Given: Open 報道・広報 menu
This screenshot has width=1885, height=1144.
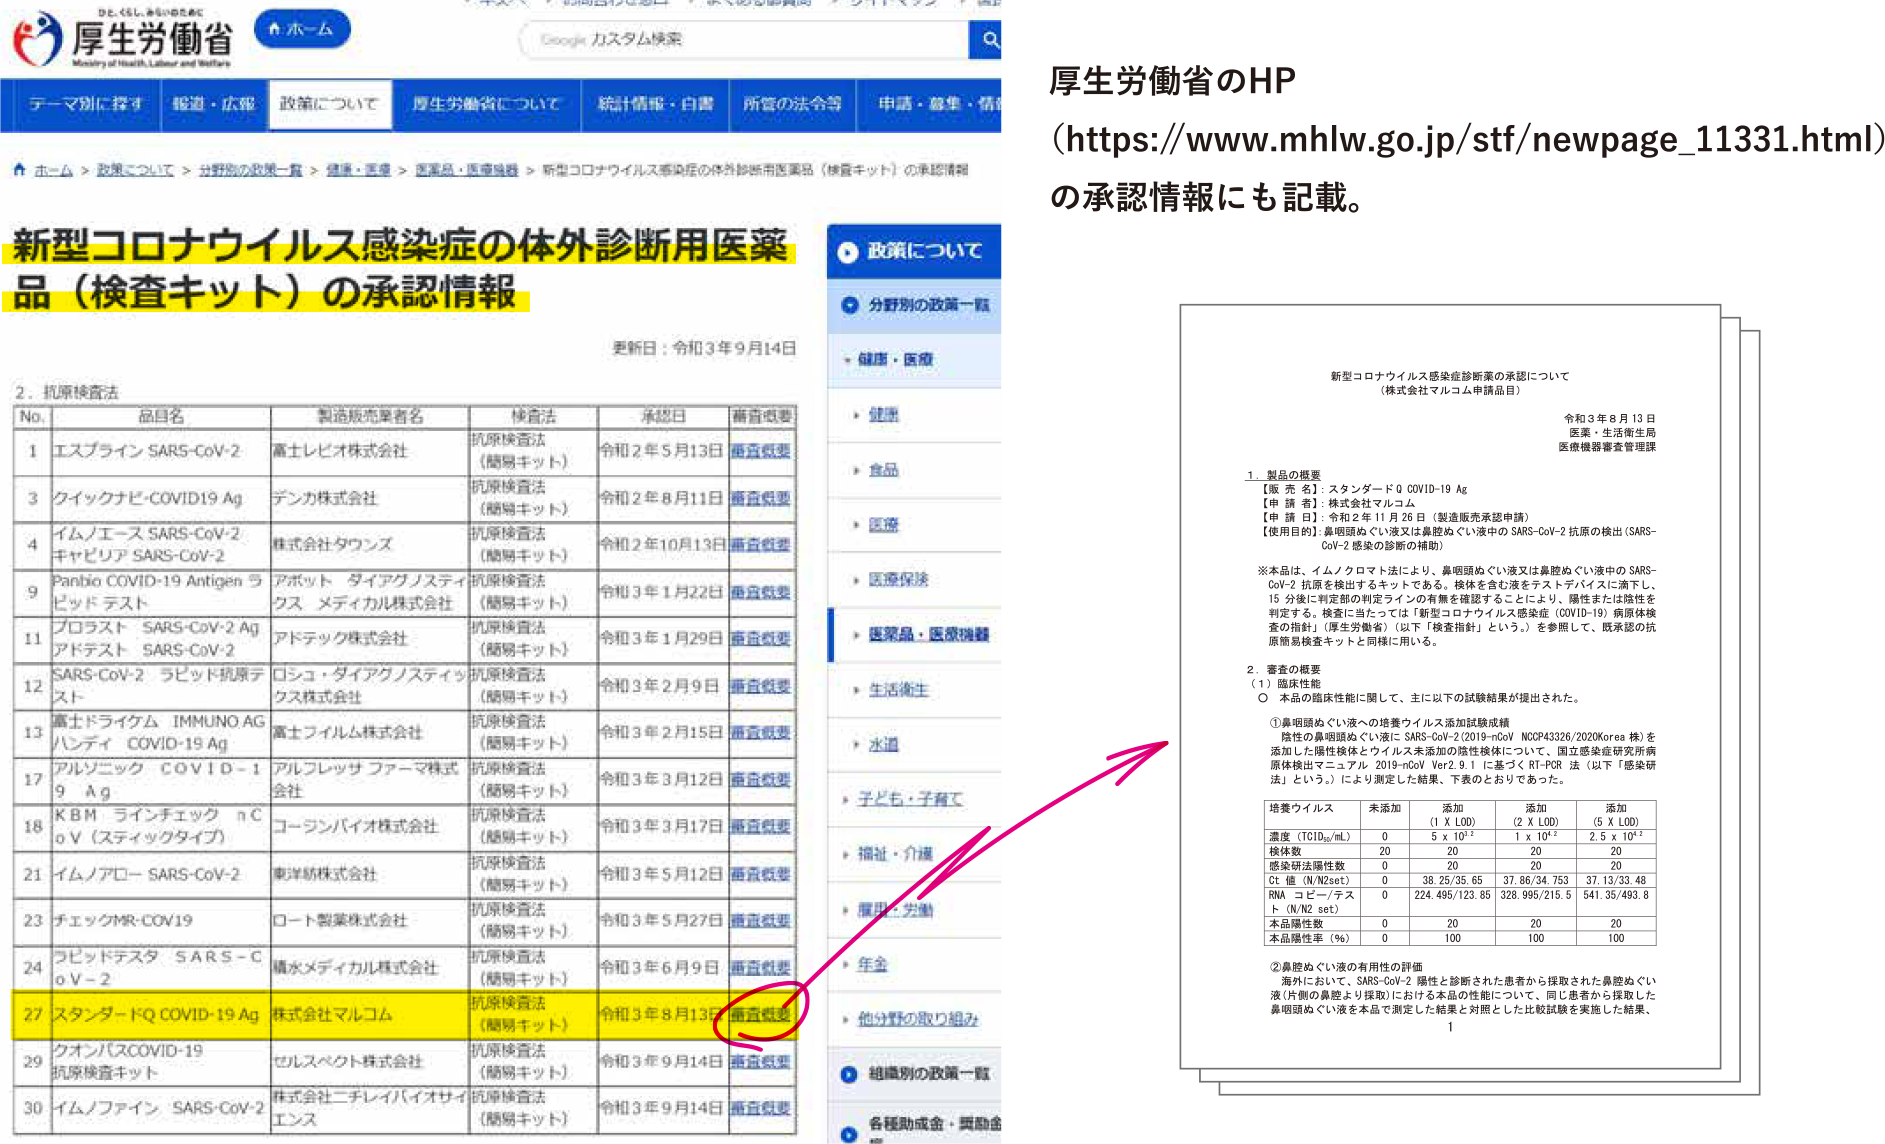Looking at the screenshot, I should point(214,104).
